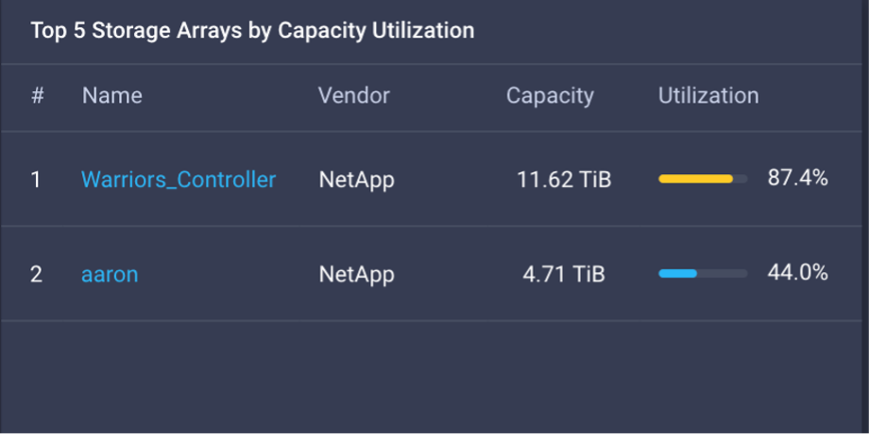Click the # column header
872x435 pixels.
click(37, 96)
